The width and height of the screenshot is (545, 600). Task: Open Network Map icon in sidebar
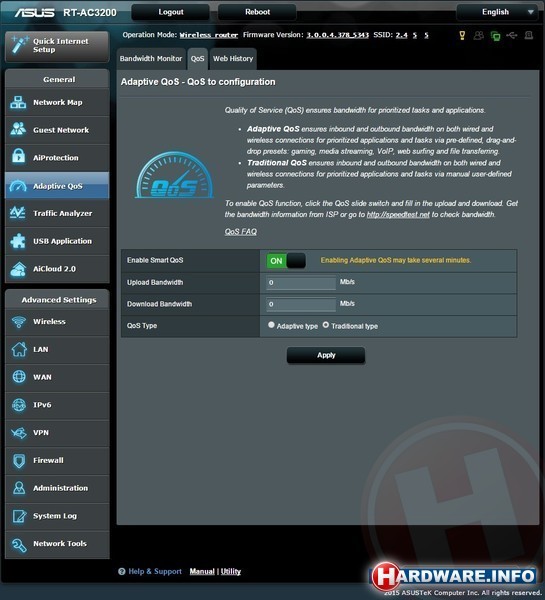click(x=18, y=103)
